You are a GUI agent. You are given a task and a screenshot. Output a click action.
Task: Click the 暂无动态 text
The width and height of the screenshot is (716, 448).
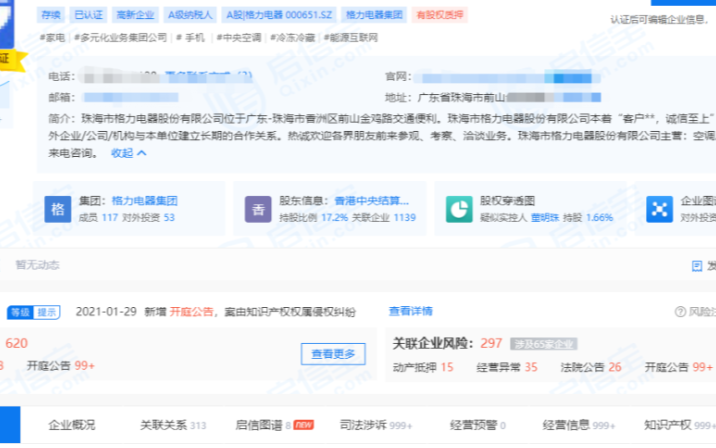pyautogui.click(x=37, y=265)
